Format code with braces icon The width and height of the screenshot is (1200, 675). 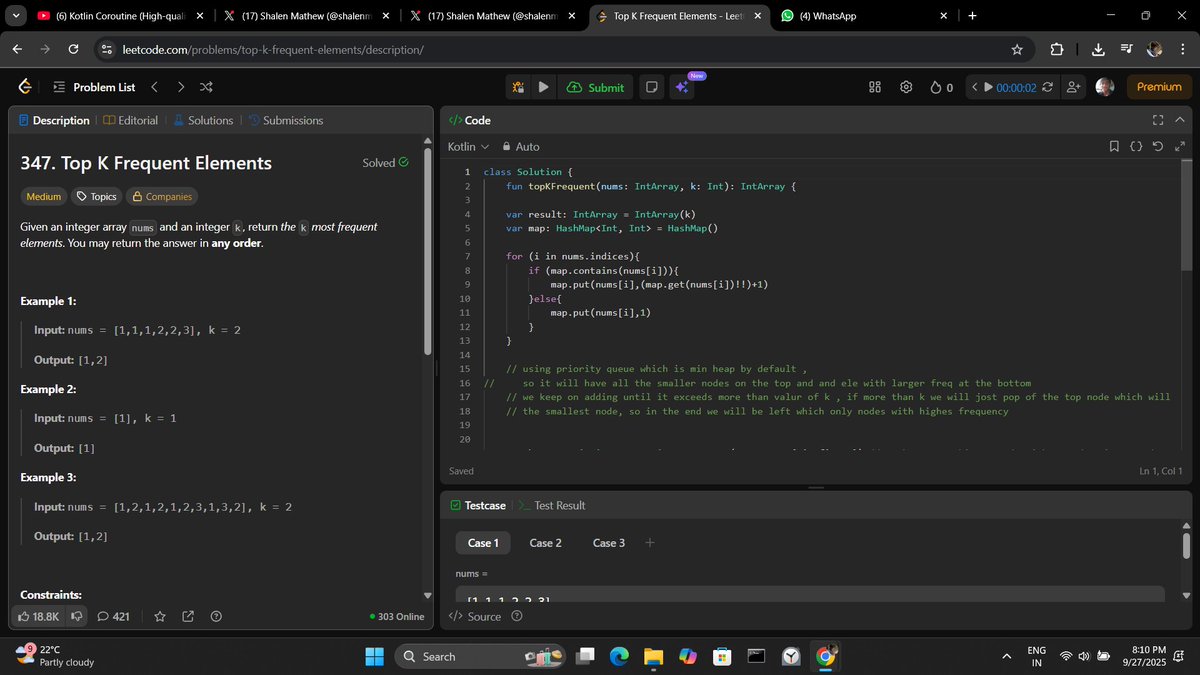point(1136,146)
